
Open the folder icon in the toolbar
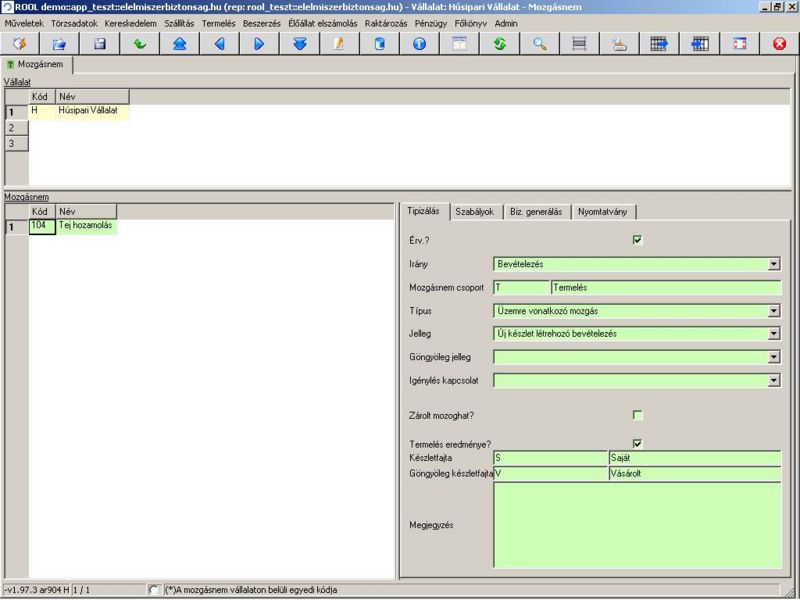pyautogui.click(x=59, y=44)
